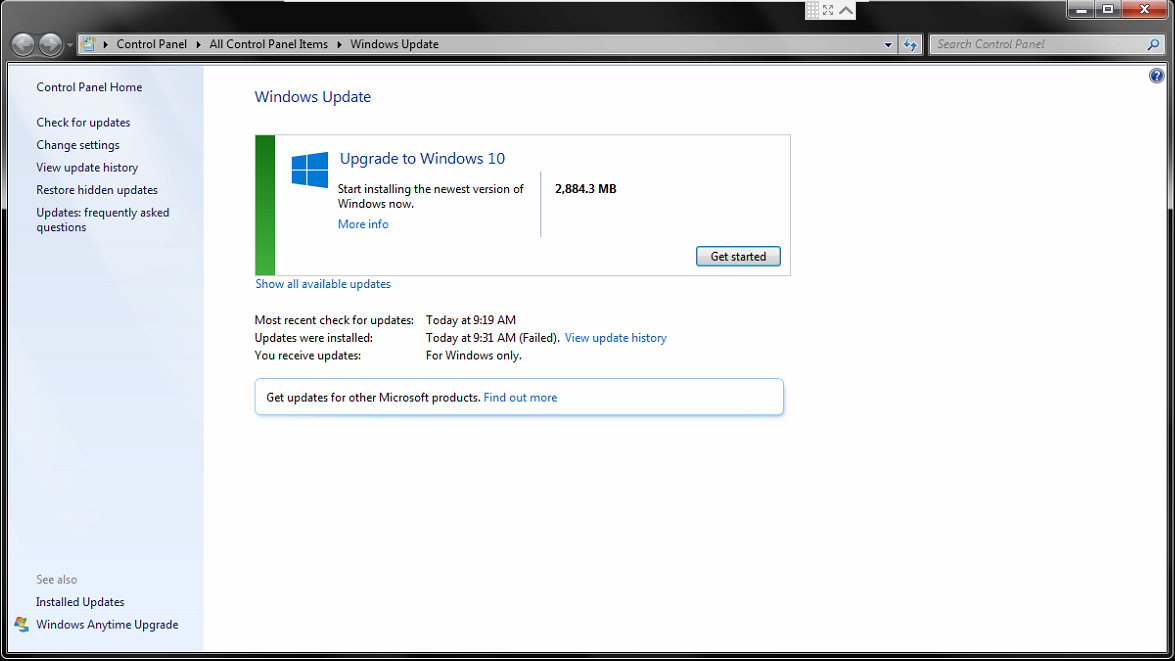Expand arrow after All Control Panel Items
The width and height of the screenshot is (1175, 661).
[339, 44]
